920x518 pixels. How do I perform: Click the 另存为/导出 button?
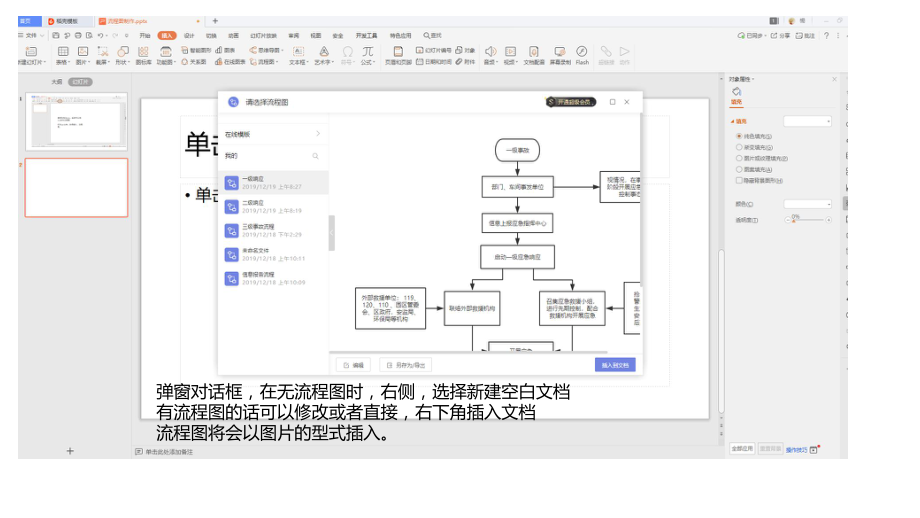(x=406, y=365)
